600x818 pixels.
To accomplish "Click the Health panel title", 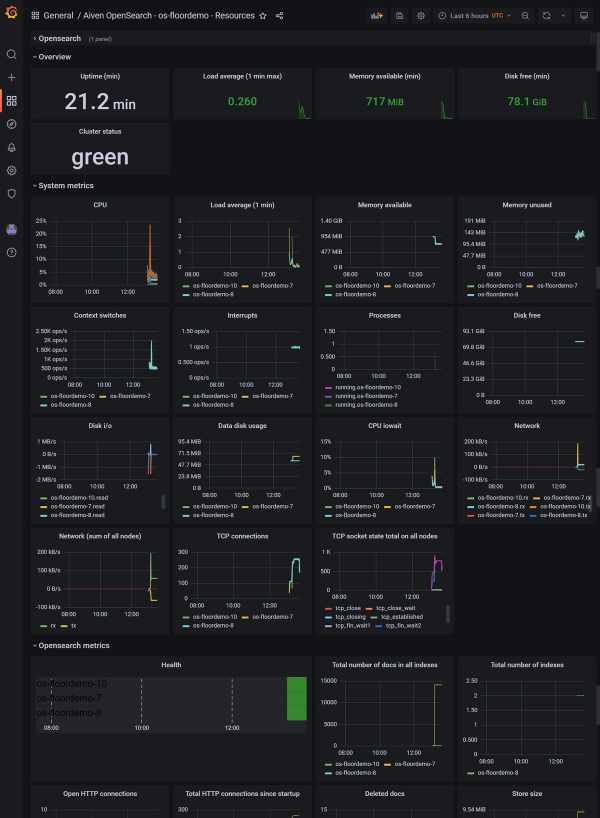I will point(171,665).
